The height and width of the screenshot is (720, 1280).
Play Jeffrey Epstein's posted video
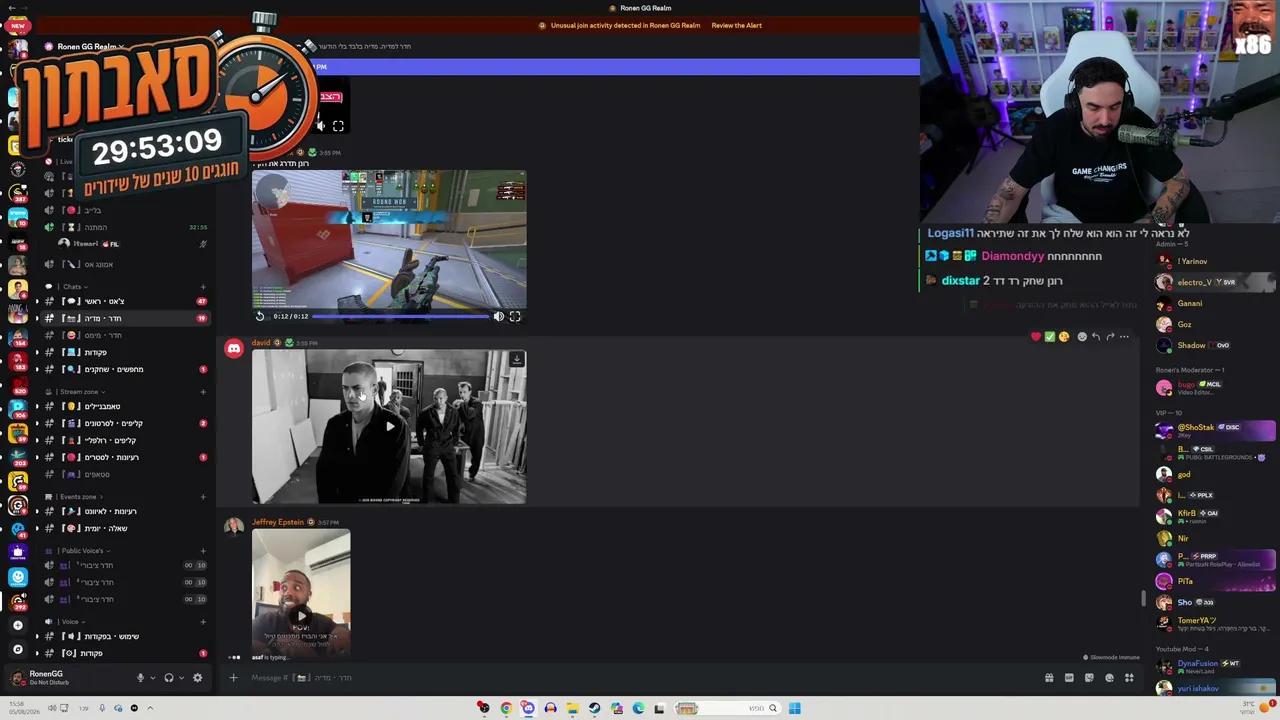[301, 616]
